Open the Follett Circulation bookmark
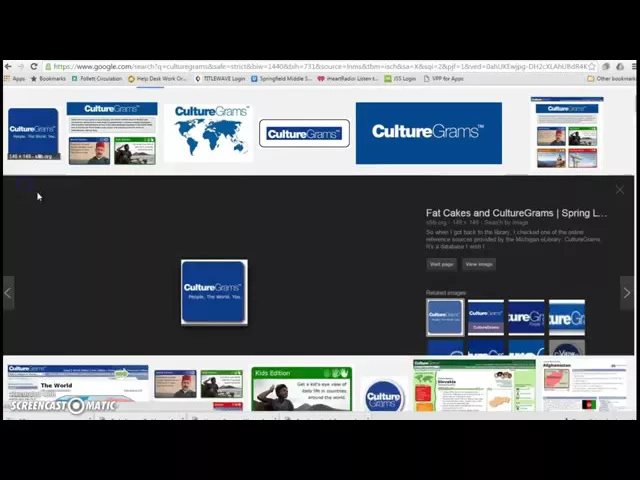Screen dimensions: 640x480 click(x=97, y=78)
